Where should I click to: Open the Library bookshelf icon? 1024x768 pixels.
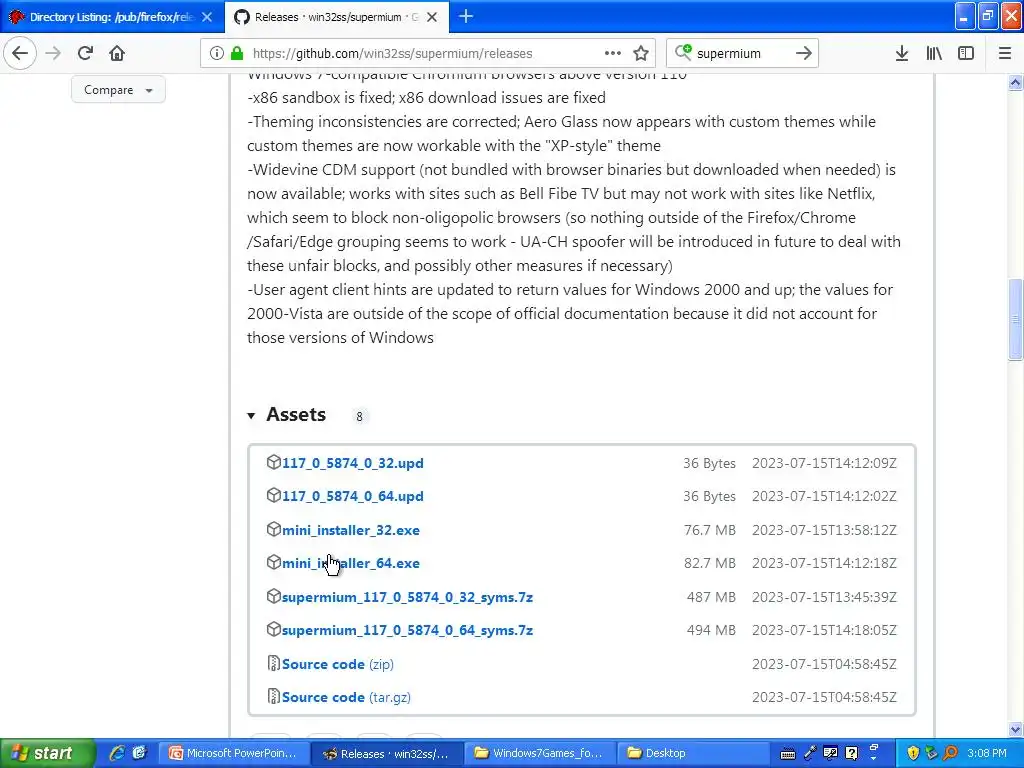[934, 53]
